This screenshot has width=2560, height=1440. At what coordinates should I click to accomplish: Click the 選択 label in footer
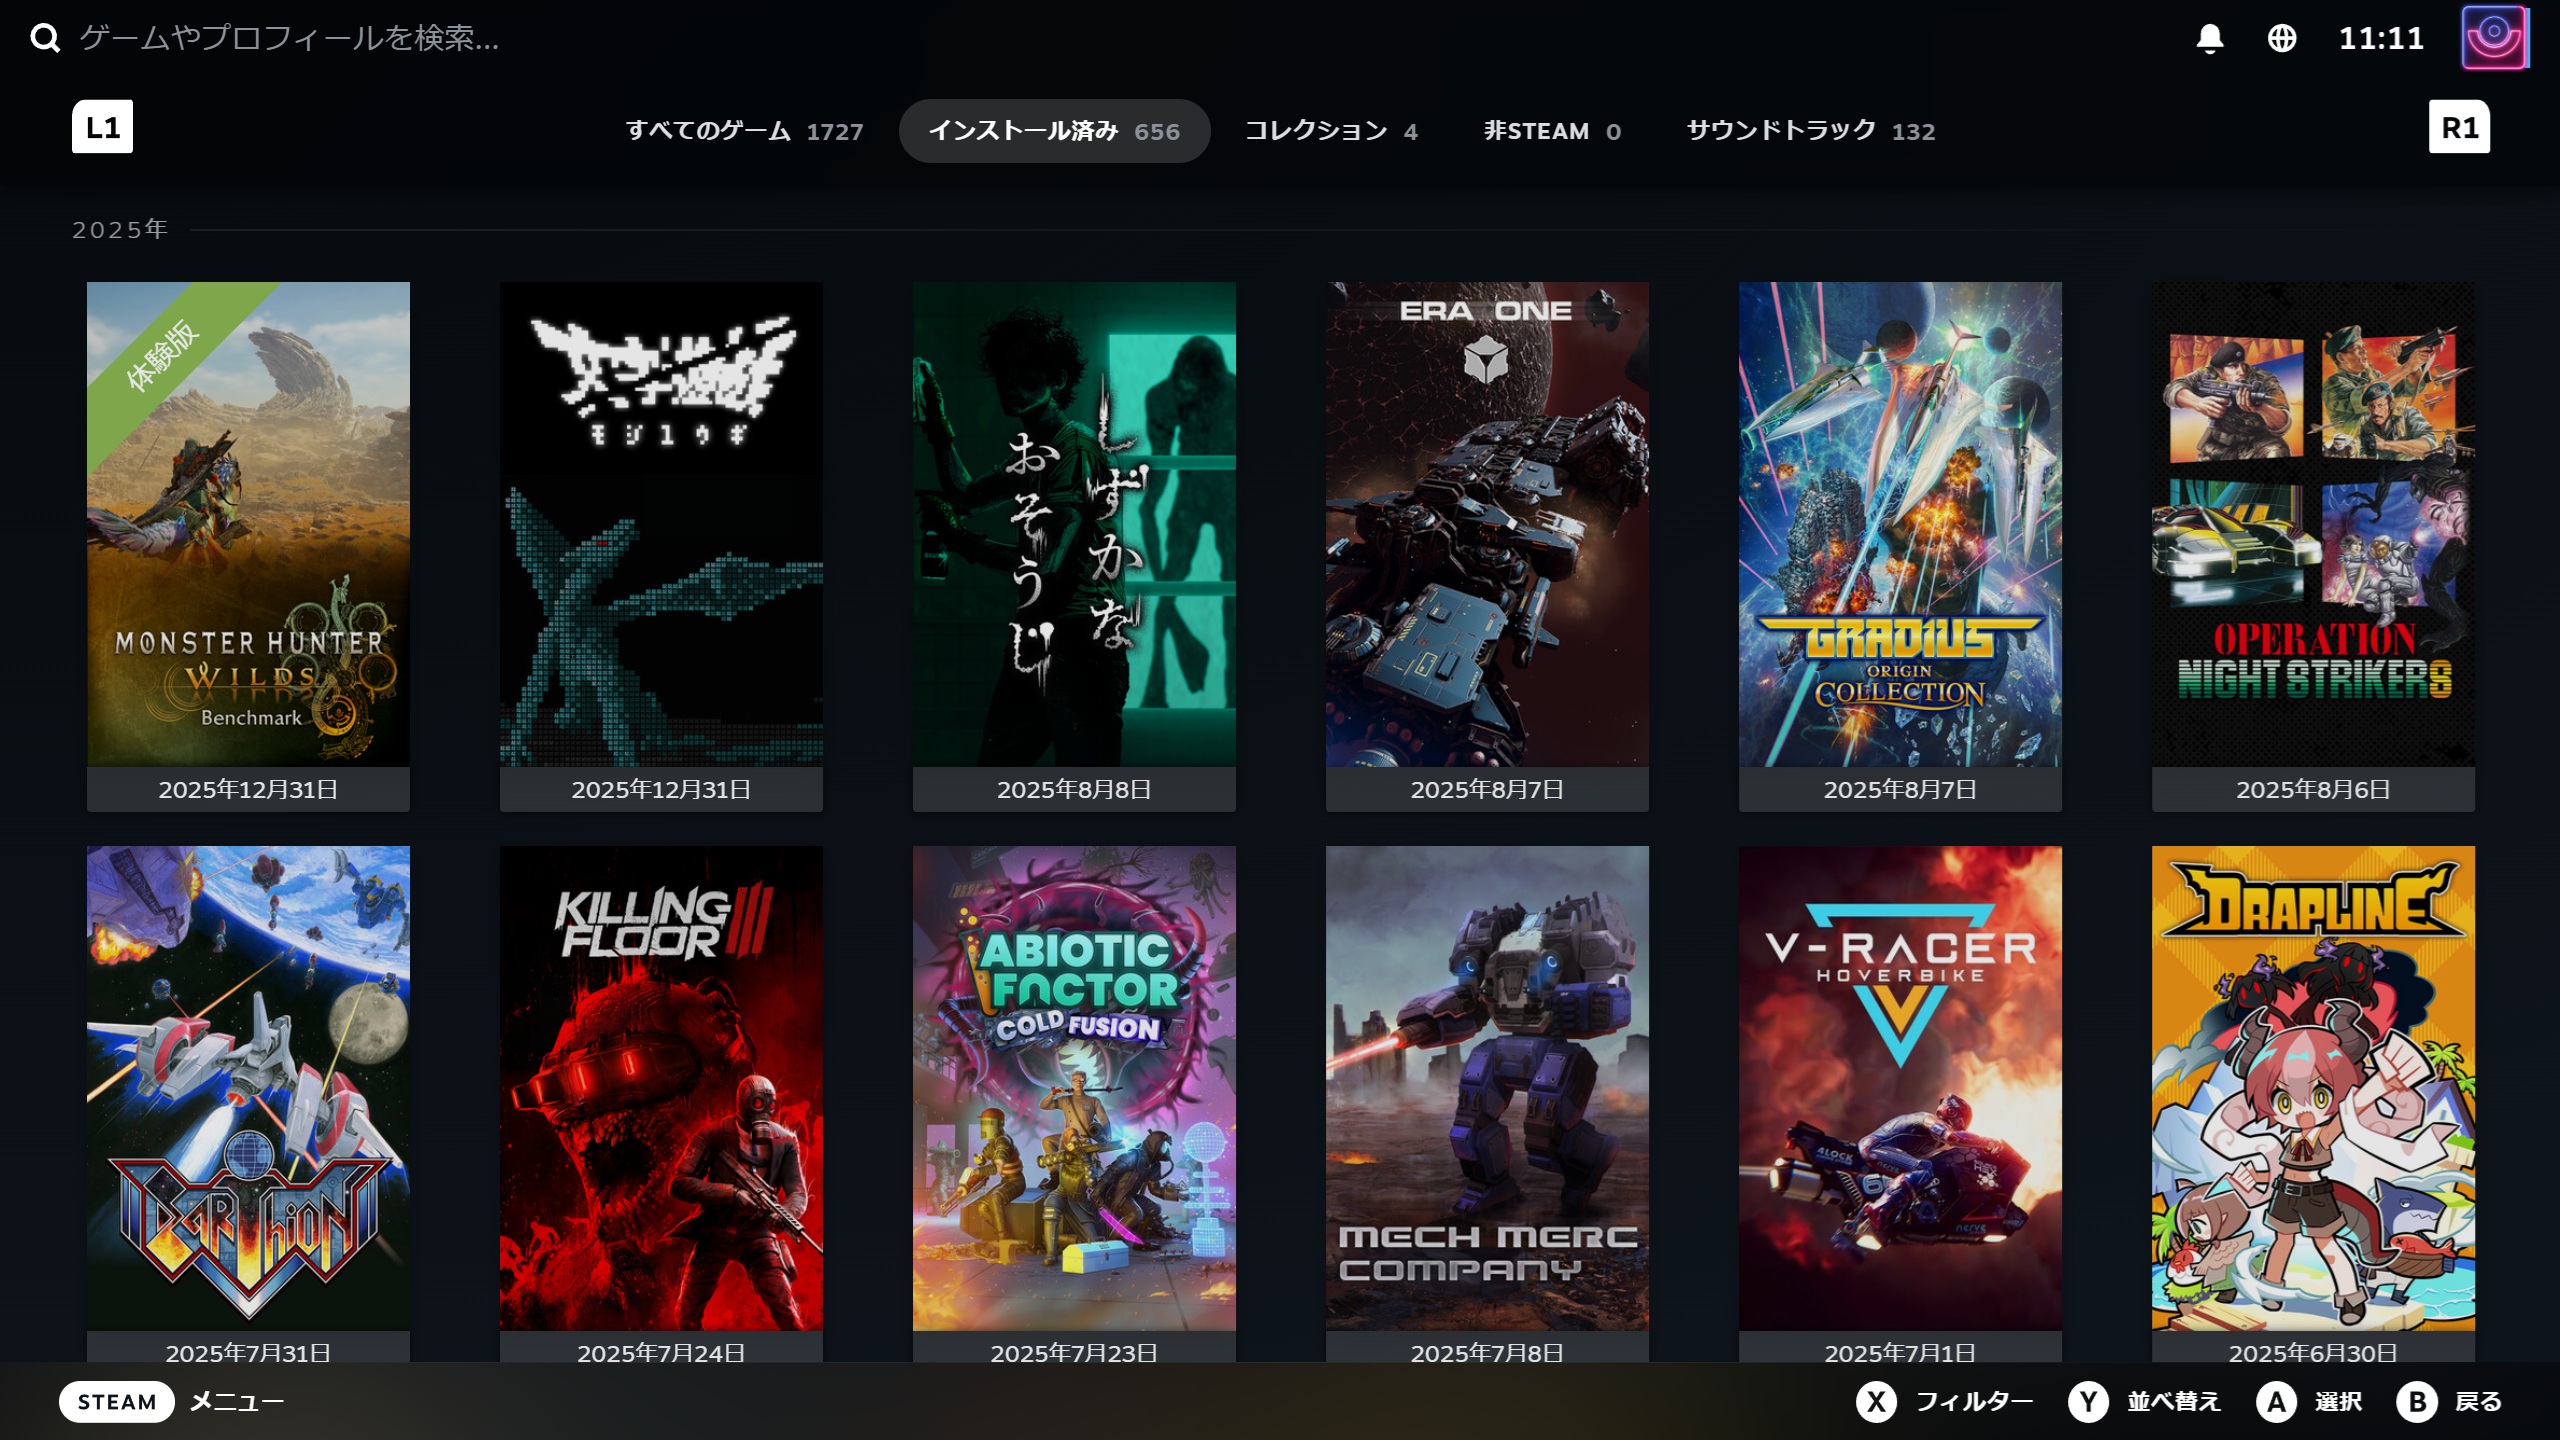[x=2339, y=1402]
